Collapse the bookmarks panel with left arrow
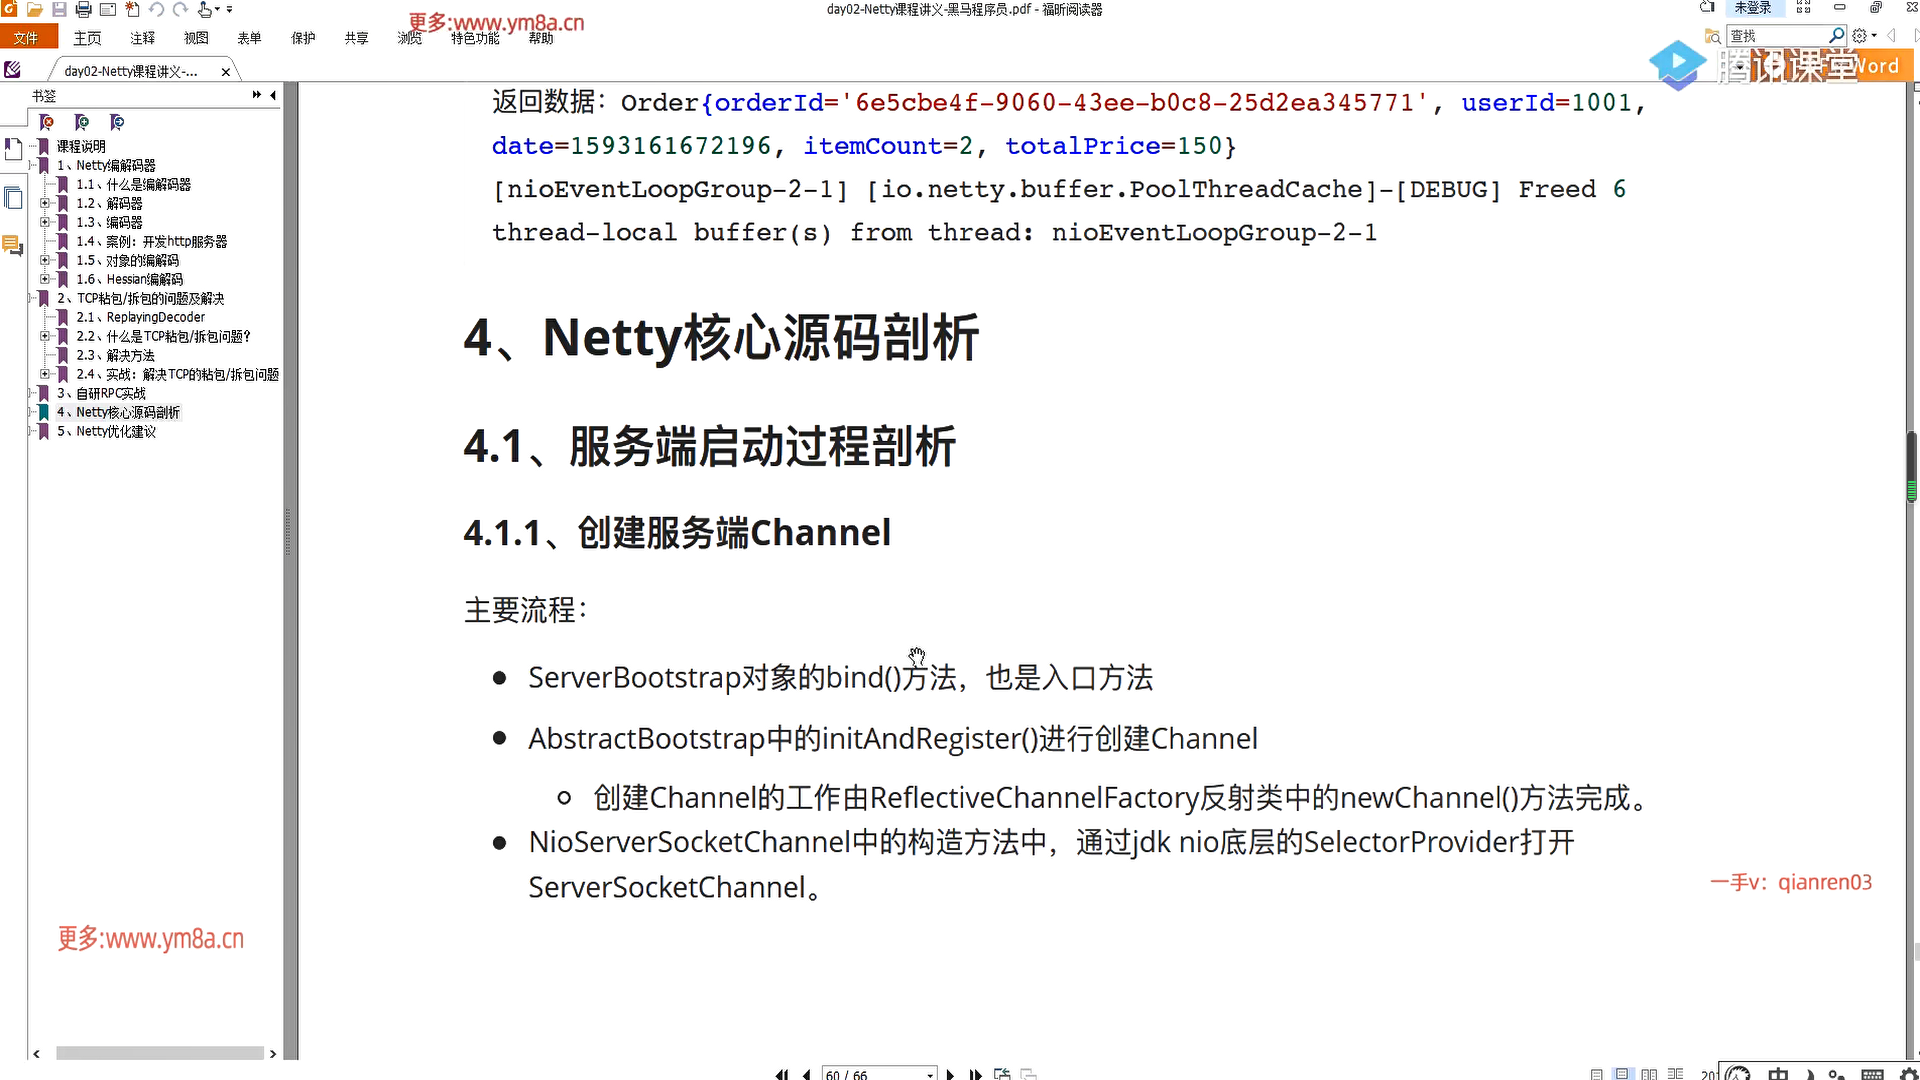Screen dimensions: 1920x1080 [272, 95]
